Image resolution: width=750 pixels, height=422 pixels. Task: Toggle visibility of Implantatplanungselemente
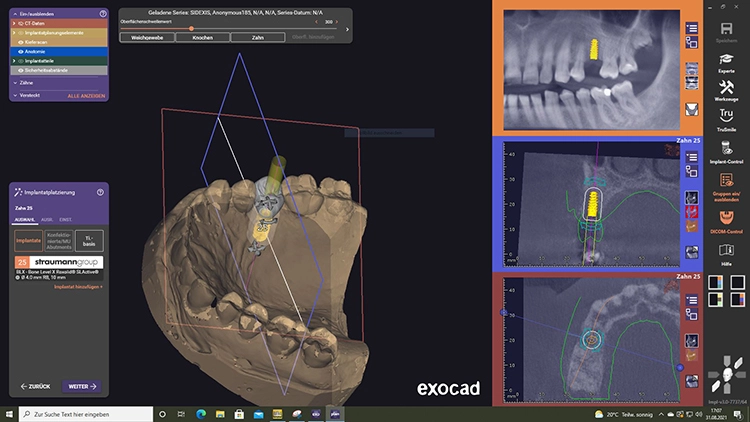click(21, 33)
